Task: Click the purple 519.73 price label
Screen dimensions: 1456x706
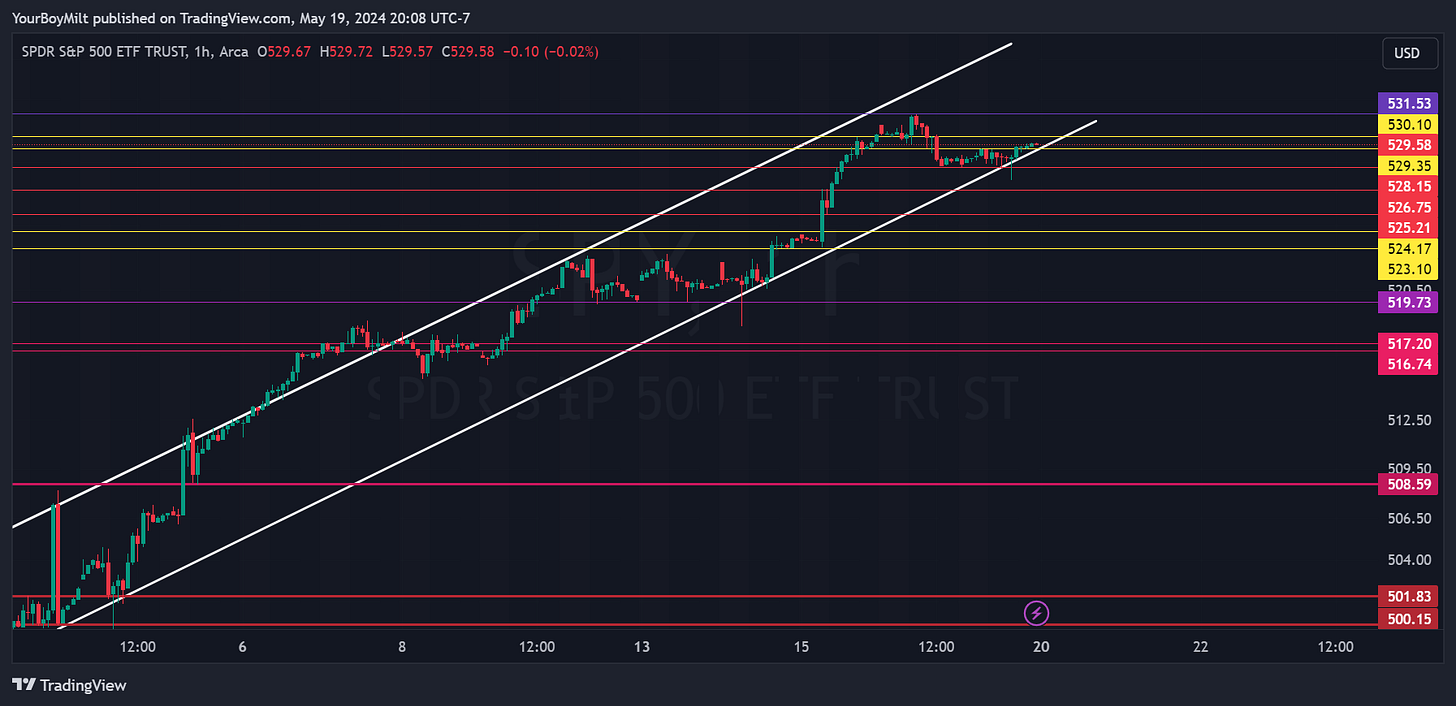Action: point(1408,301)
